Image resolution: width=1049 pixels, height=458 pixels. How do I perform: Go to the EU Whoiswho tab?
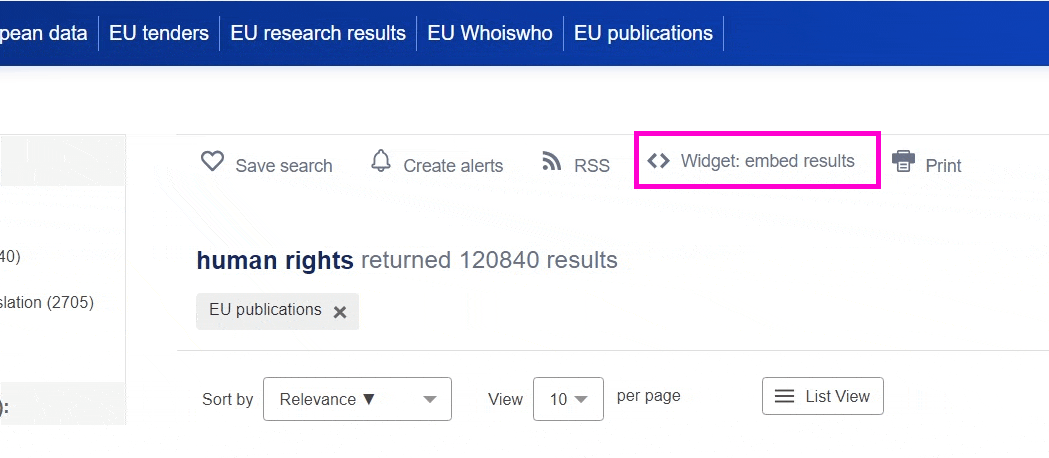[x=490, y=33]
